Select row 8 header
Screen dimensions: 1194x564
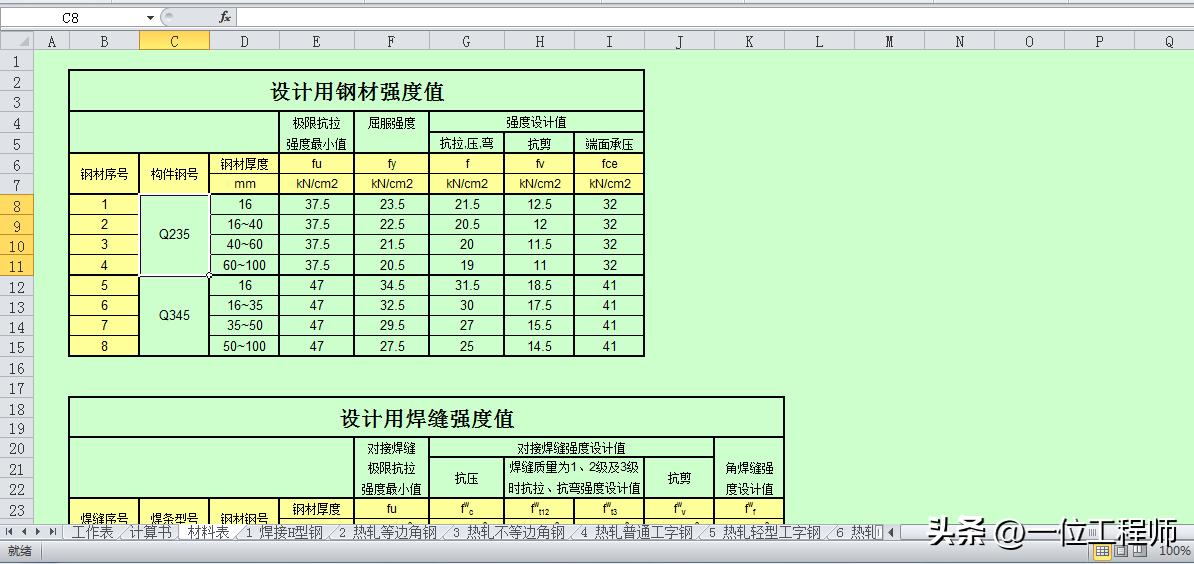[x=18, y=206]
